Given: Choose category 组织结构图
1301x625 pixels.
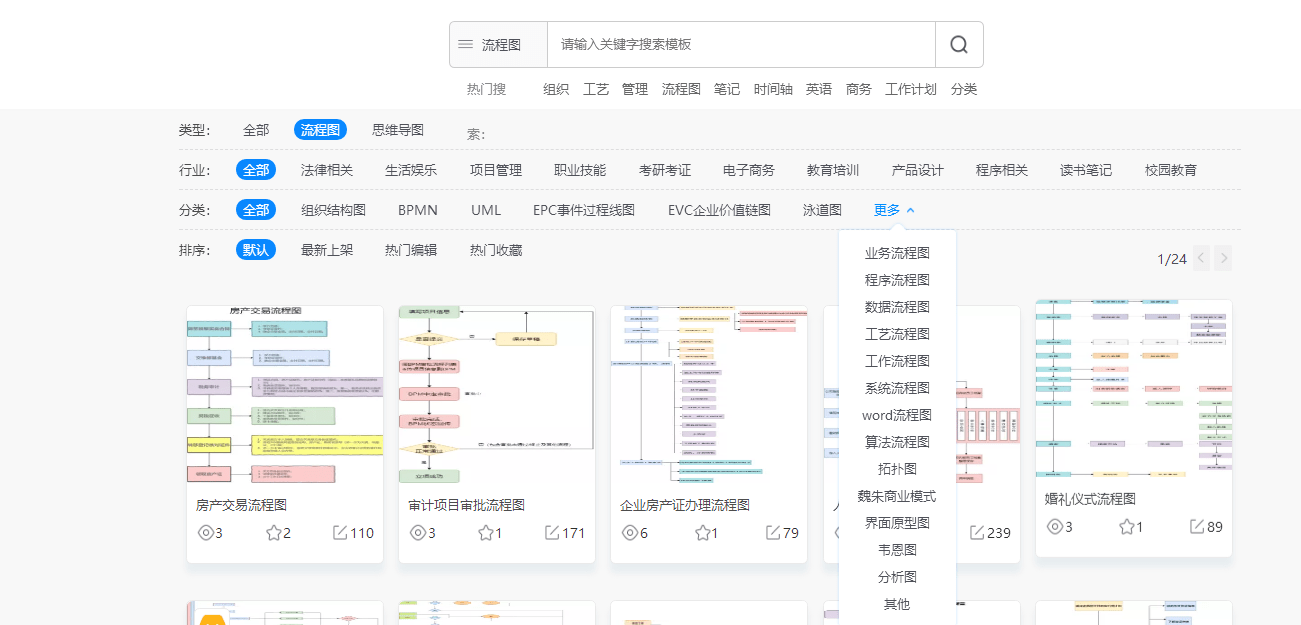Looking at the screenshot, I should coord(334,210).
